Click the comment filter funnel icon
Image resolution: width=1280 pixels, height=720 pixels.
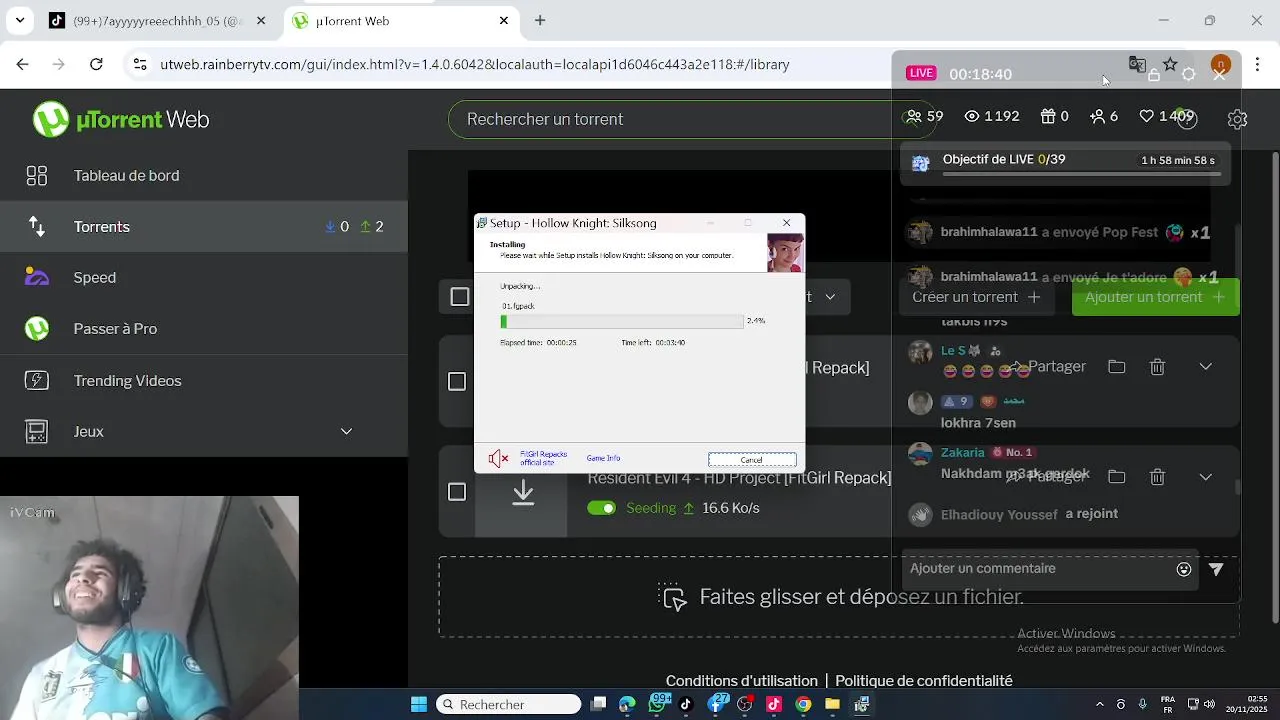(1216, 569)
